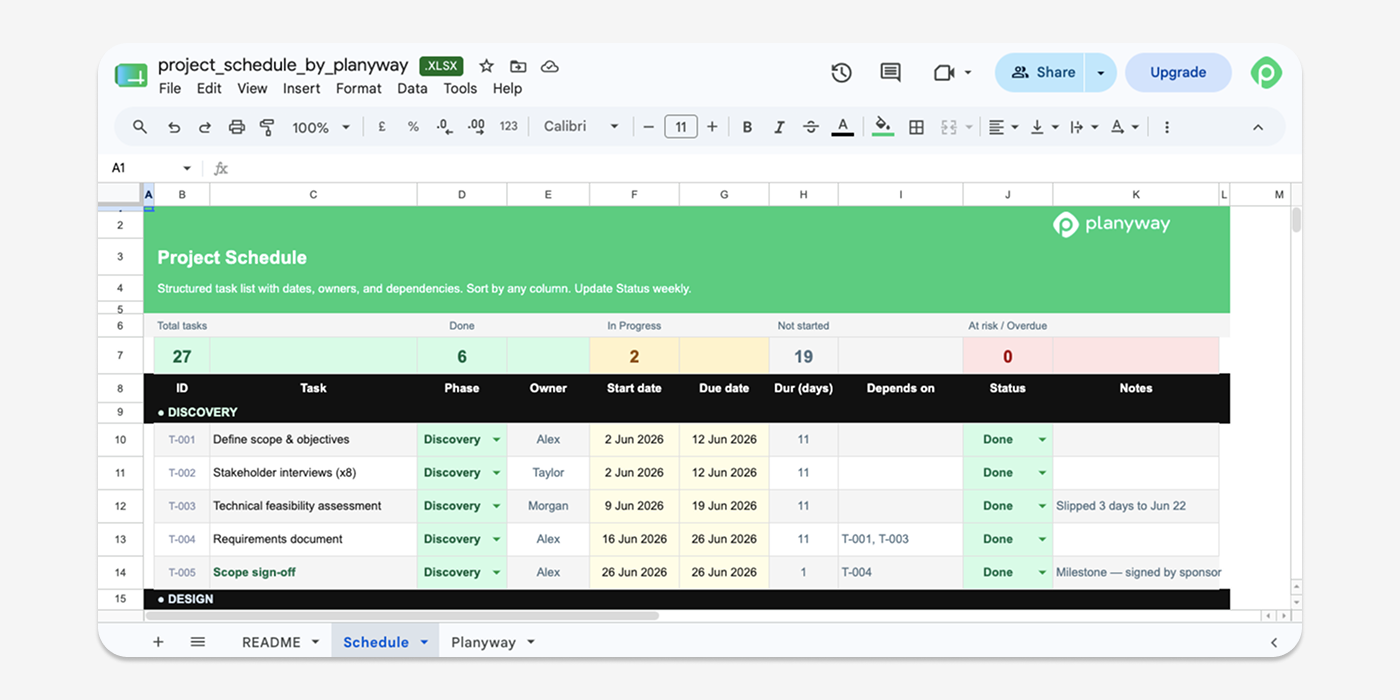
Task: Open the fill color picker
Action: click(883, 127)
